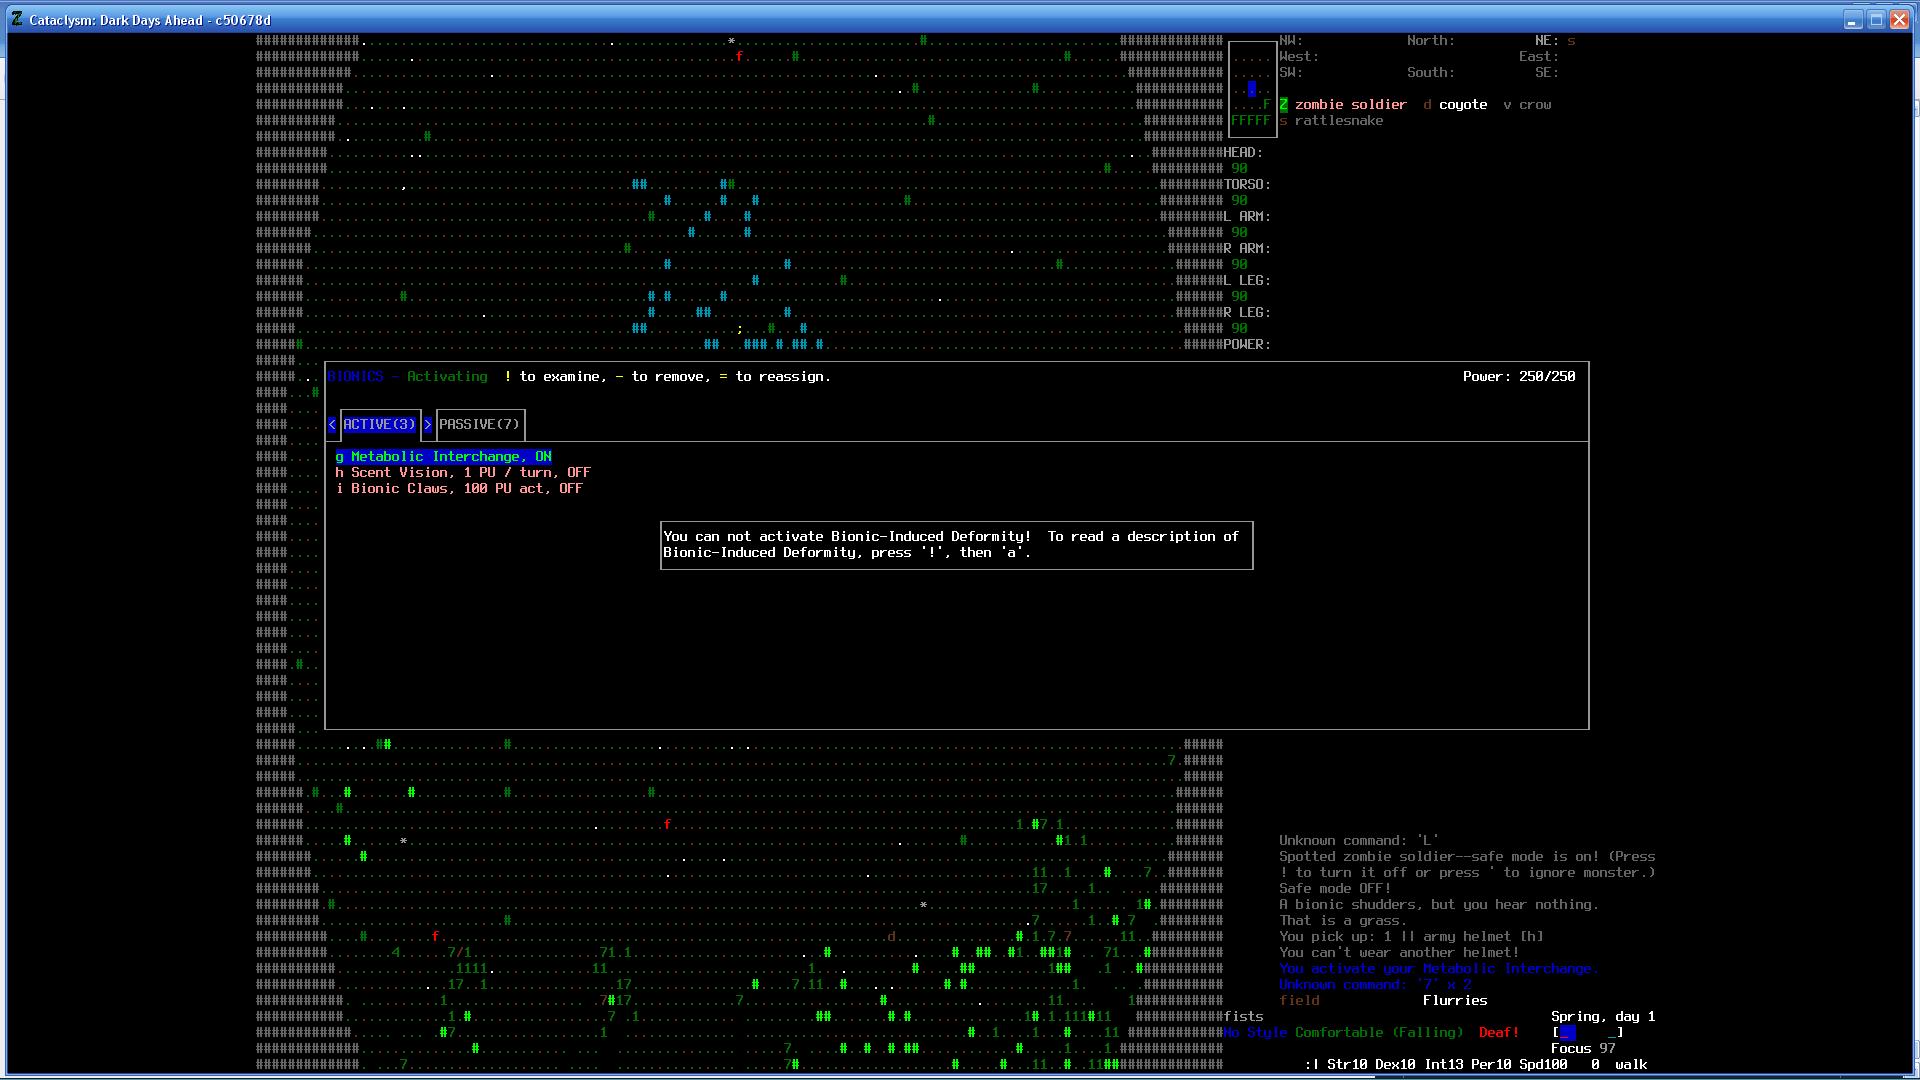This screenshot has height=1080, width=1920.
Task: Click the blue player marker on minimap
Action: coord(1251,89)
